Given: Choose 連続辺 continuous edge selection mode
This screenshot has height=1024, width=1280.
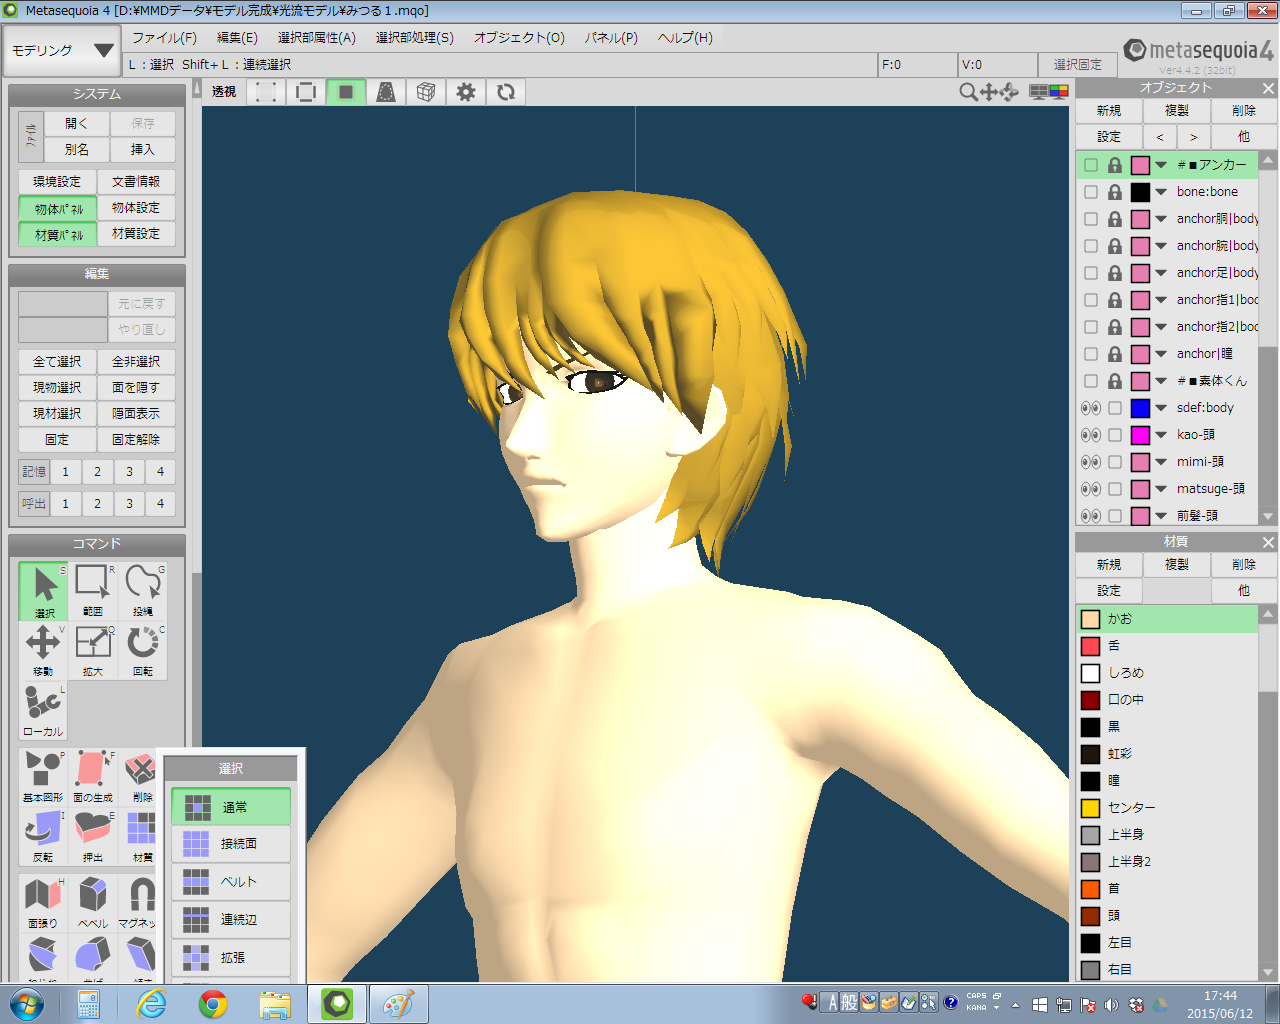Looking at the screenshot, I should tap(231, 920).
